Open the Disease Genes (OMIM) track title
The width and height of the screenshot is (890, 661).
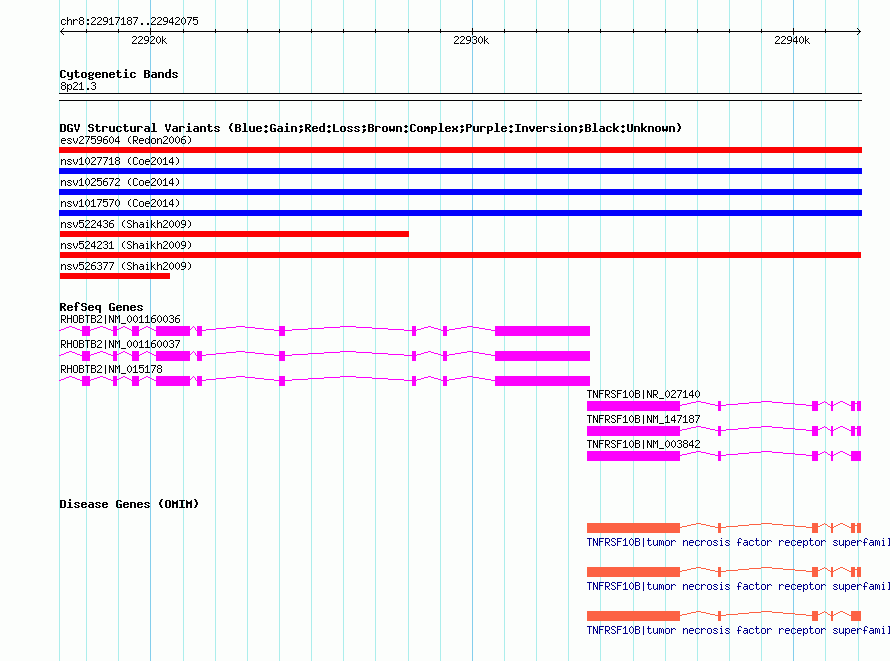point(129,504)
